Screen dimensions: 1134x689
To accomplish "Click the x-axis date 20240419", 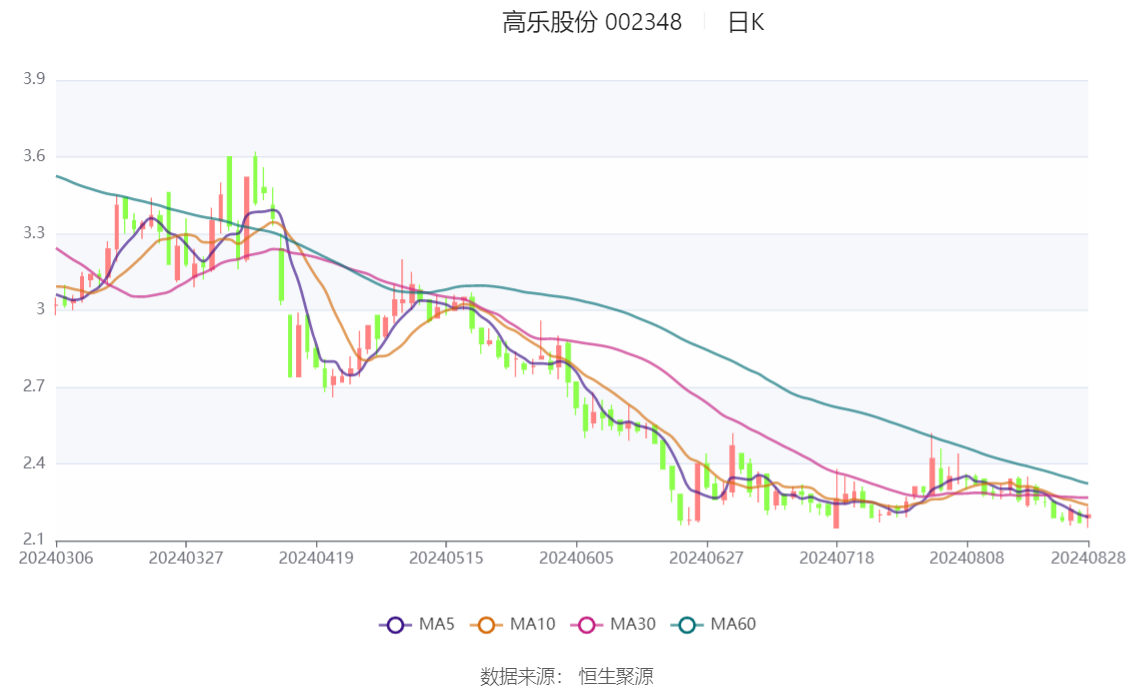I will (316, 558).
